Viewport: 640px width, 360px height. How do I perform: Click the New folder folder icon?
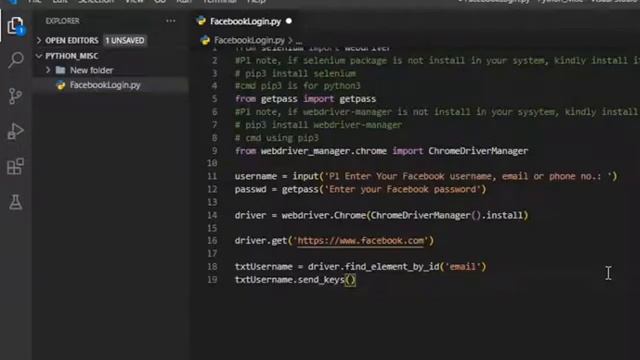(x=60, y=70)
